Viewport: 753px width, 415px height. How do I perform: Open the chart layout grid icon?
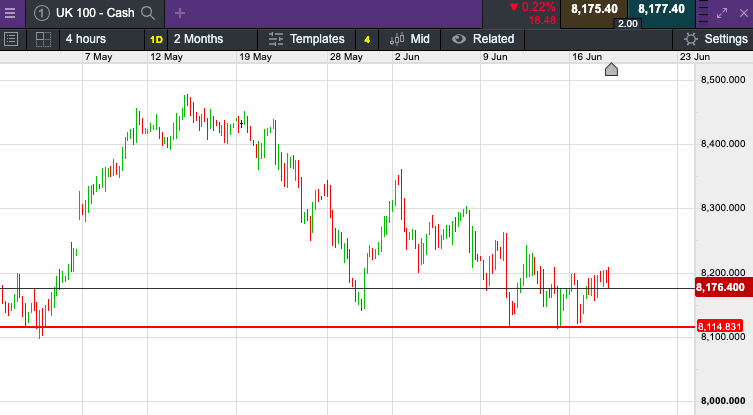tap(43, 39)
